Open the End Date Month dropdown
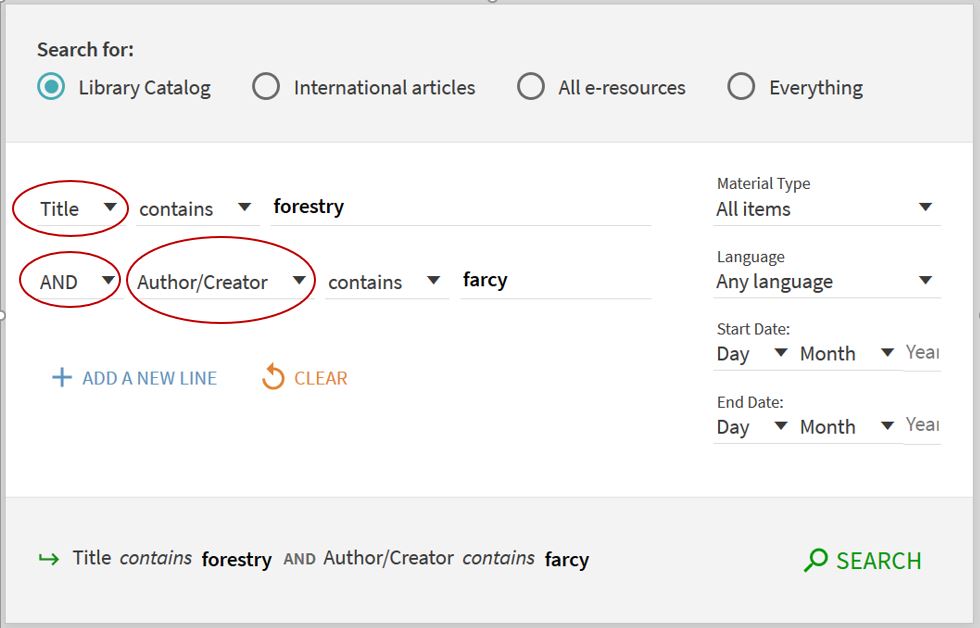Viewport: 980px width, 628px height. (846, 427)
